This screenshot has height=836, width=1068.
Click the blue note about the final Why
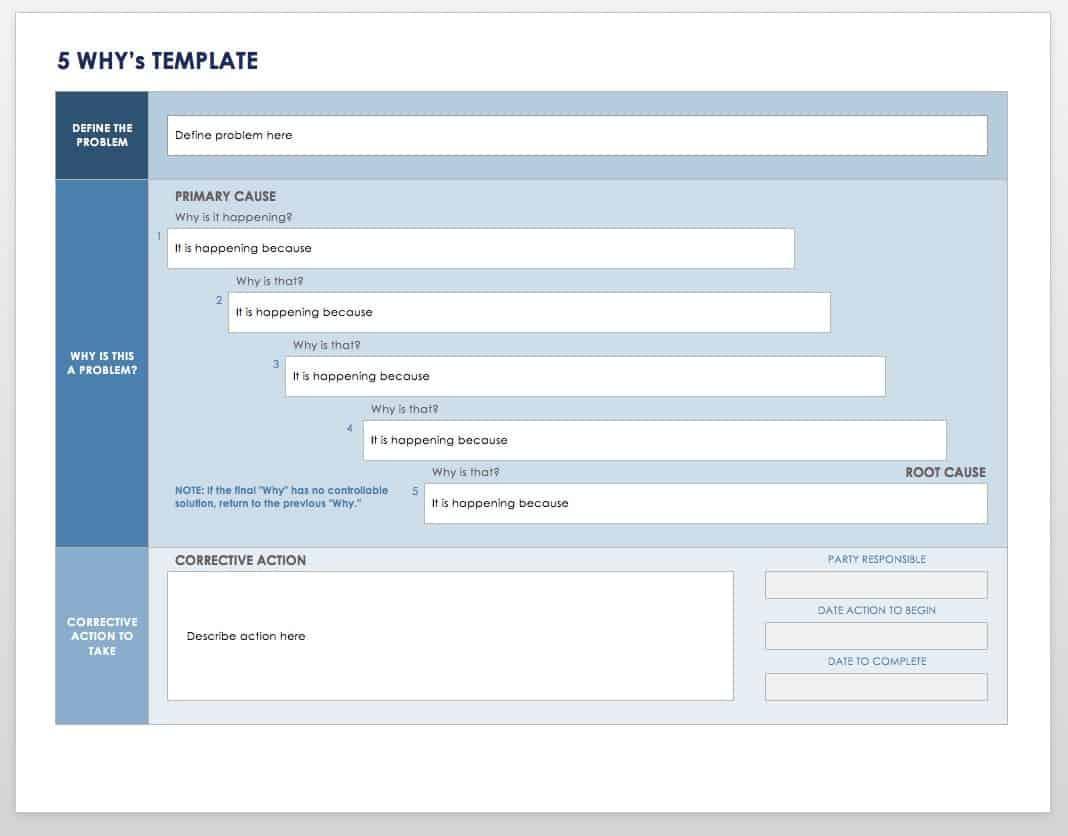point(280,496)
